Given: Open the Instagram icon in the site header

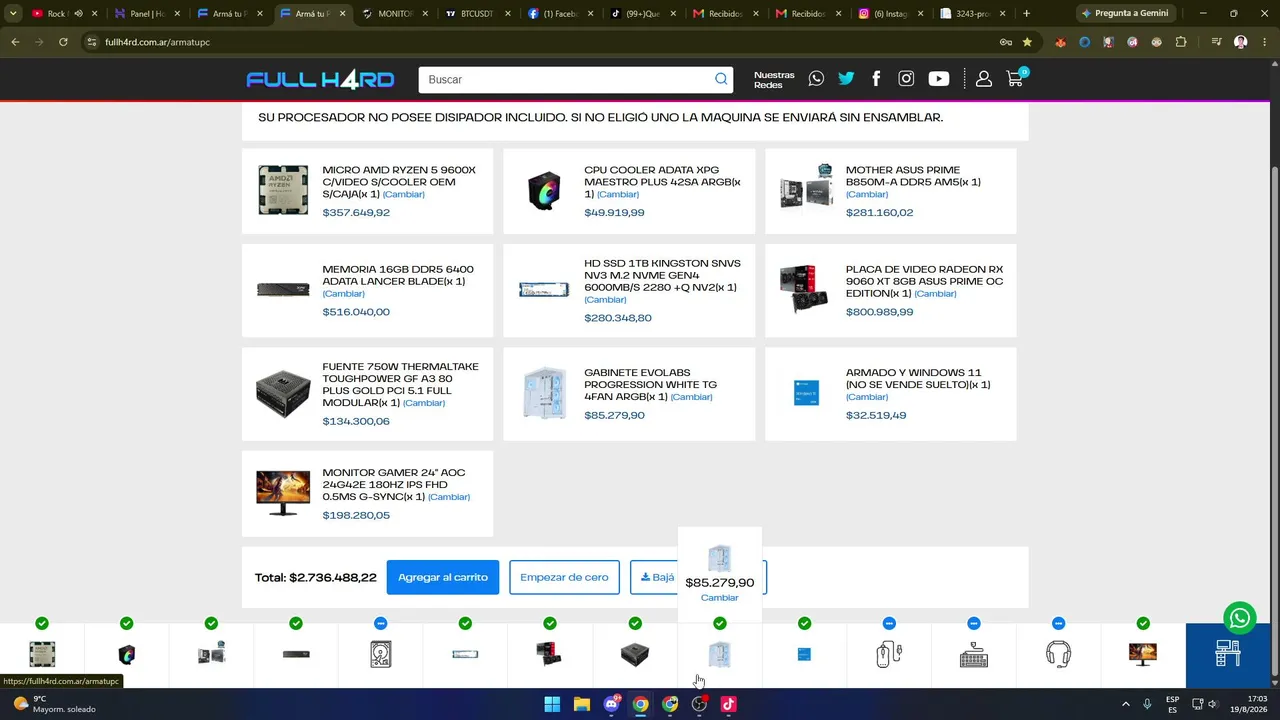Looking at the screenshot, I should [906, 79].
